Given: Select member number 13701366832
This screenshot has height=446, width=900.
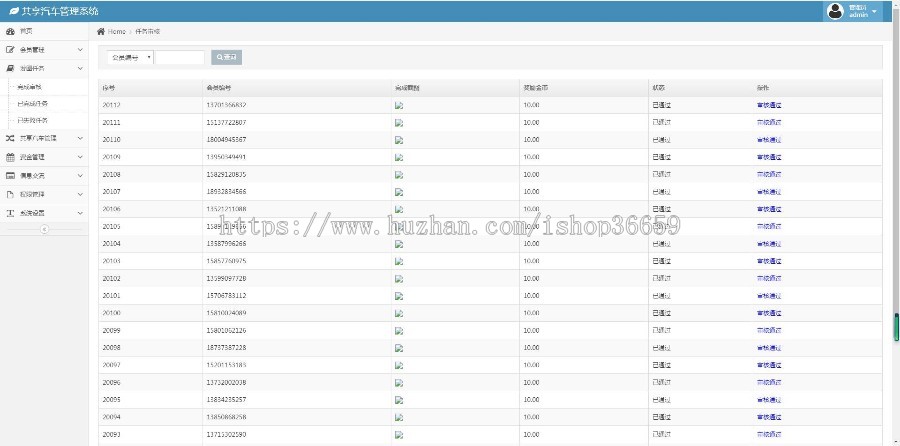Looking at the screenshot, I should (226, 105).
